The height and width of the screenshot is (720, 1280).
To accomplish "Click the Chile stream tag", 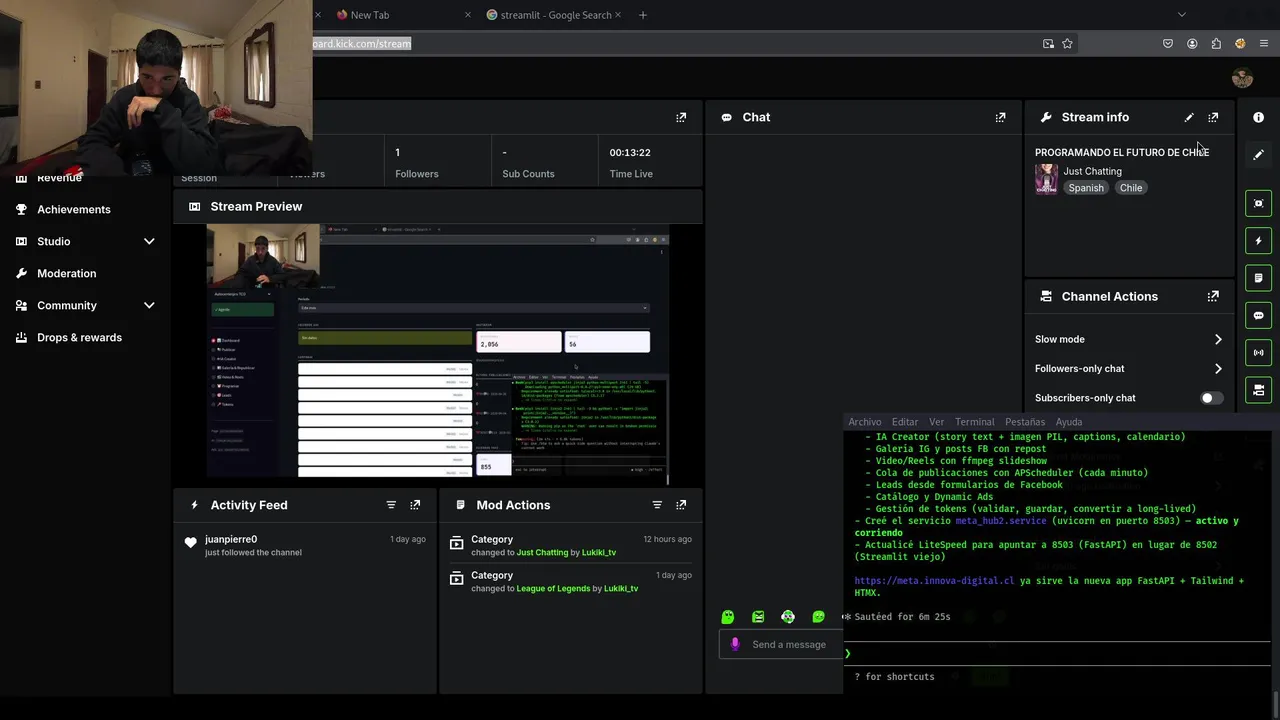I will click(1131, 188).
